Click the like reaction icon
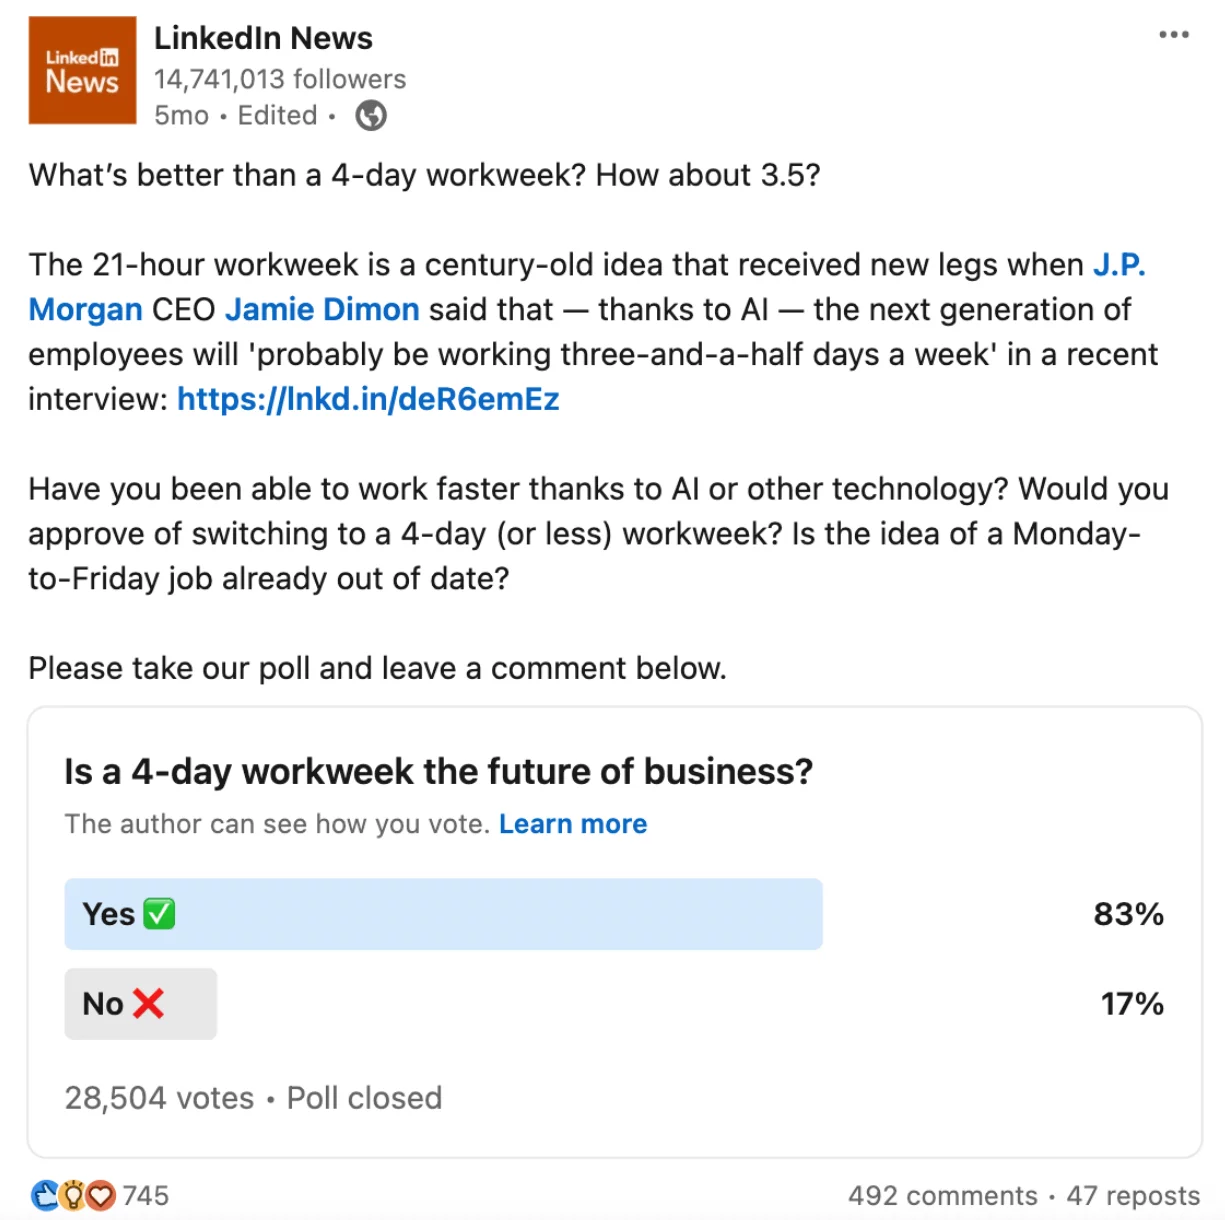 point(46,1195)
